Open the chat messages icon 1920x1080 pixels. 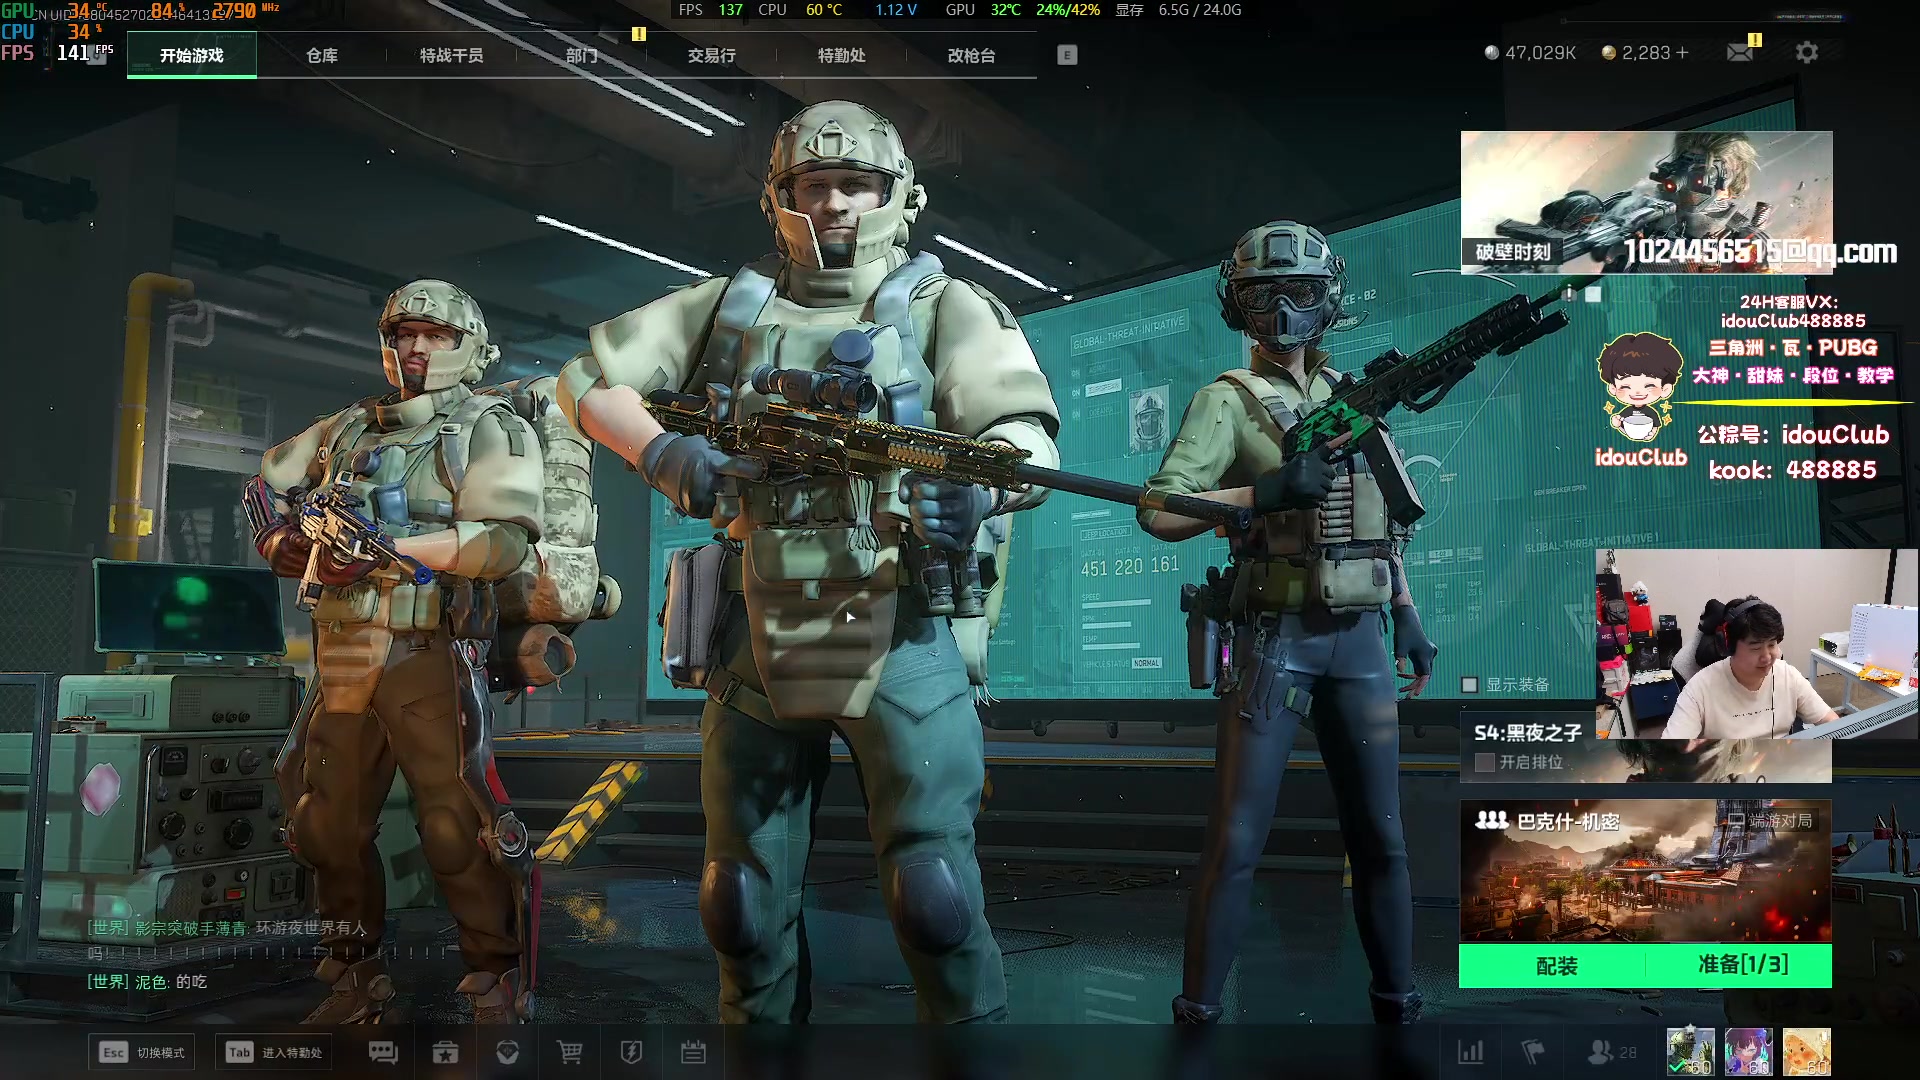383,1052
